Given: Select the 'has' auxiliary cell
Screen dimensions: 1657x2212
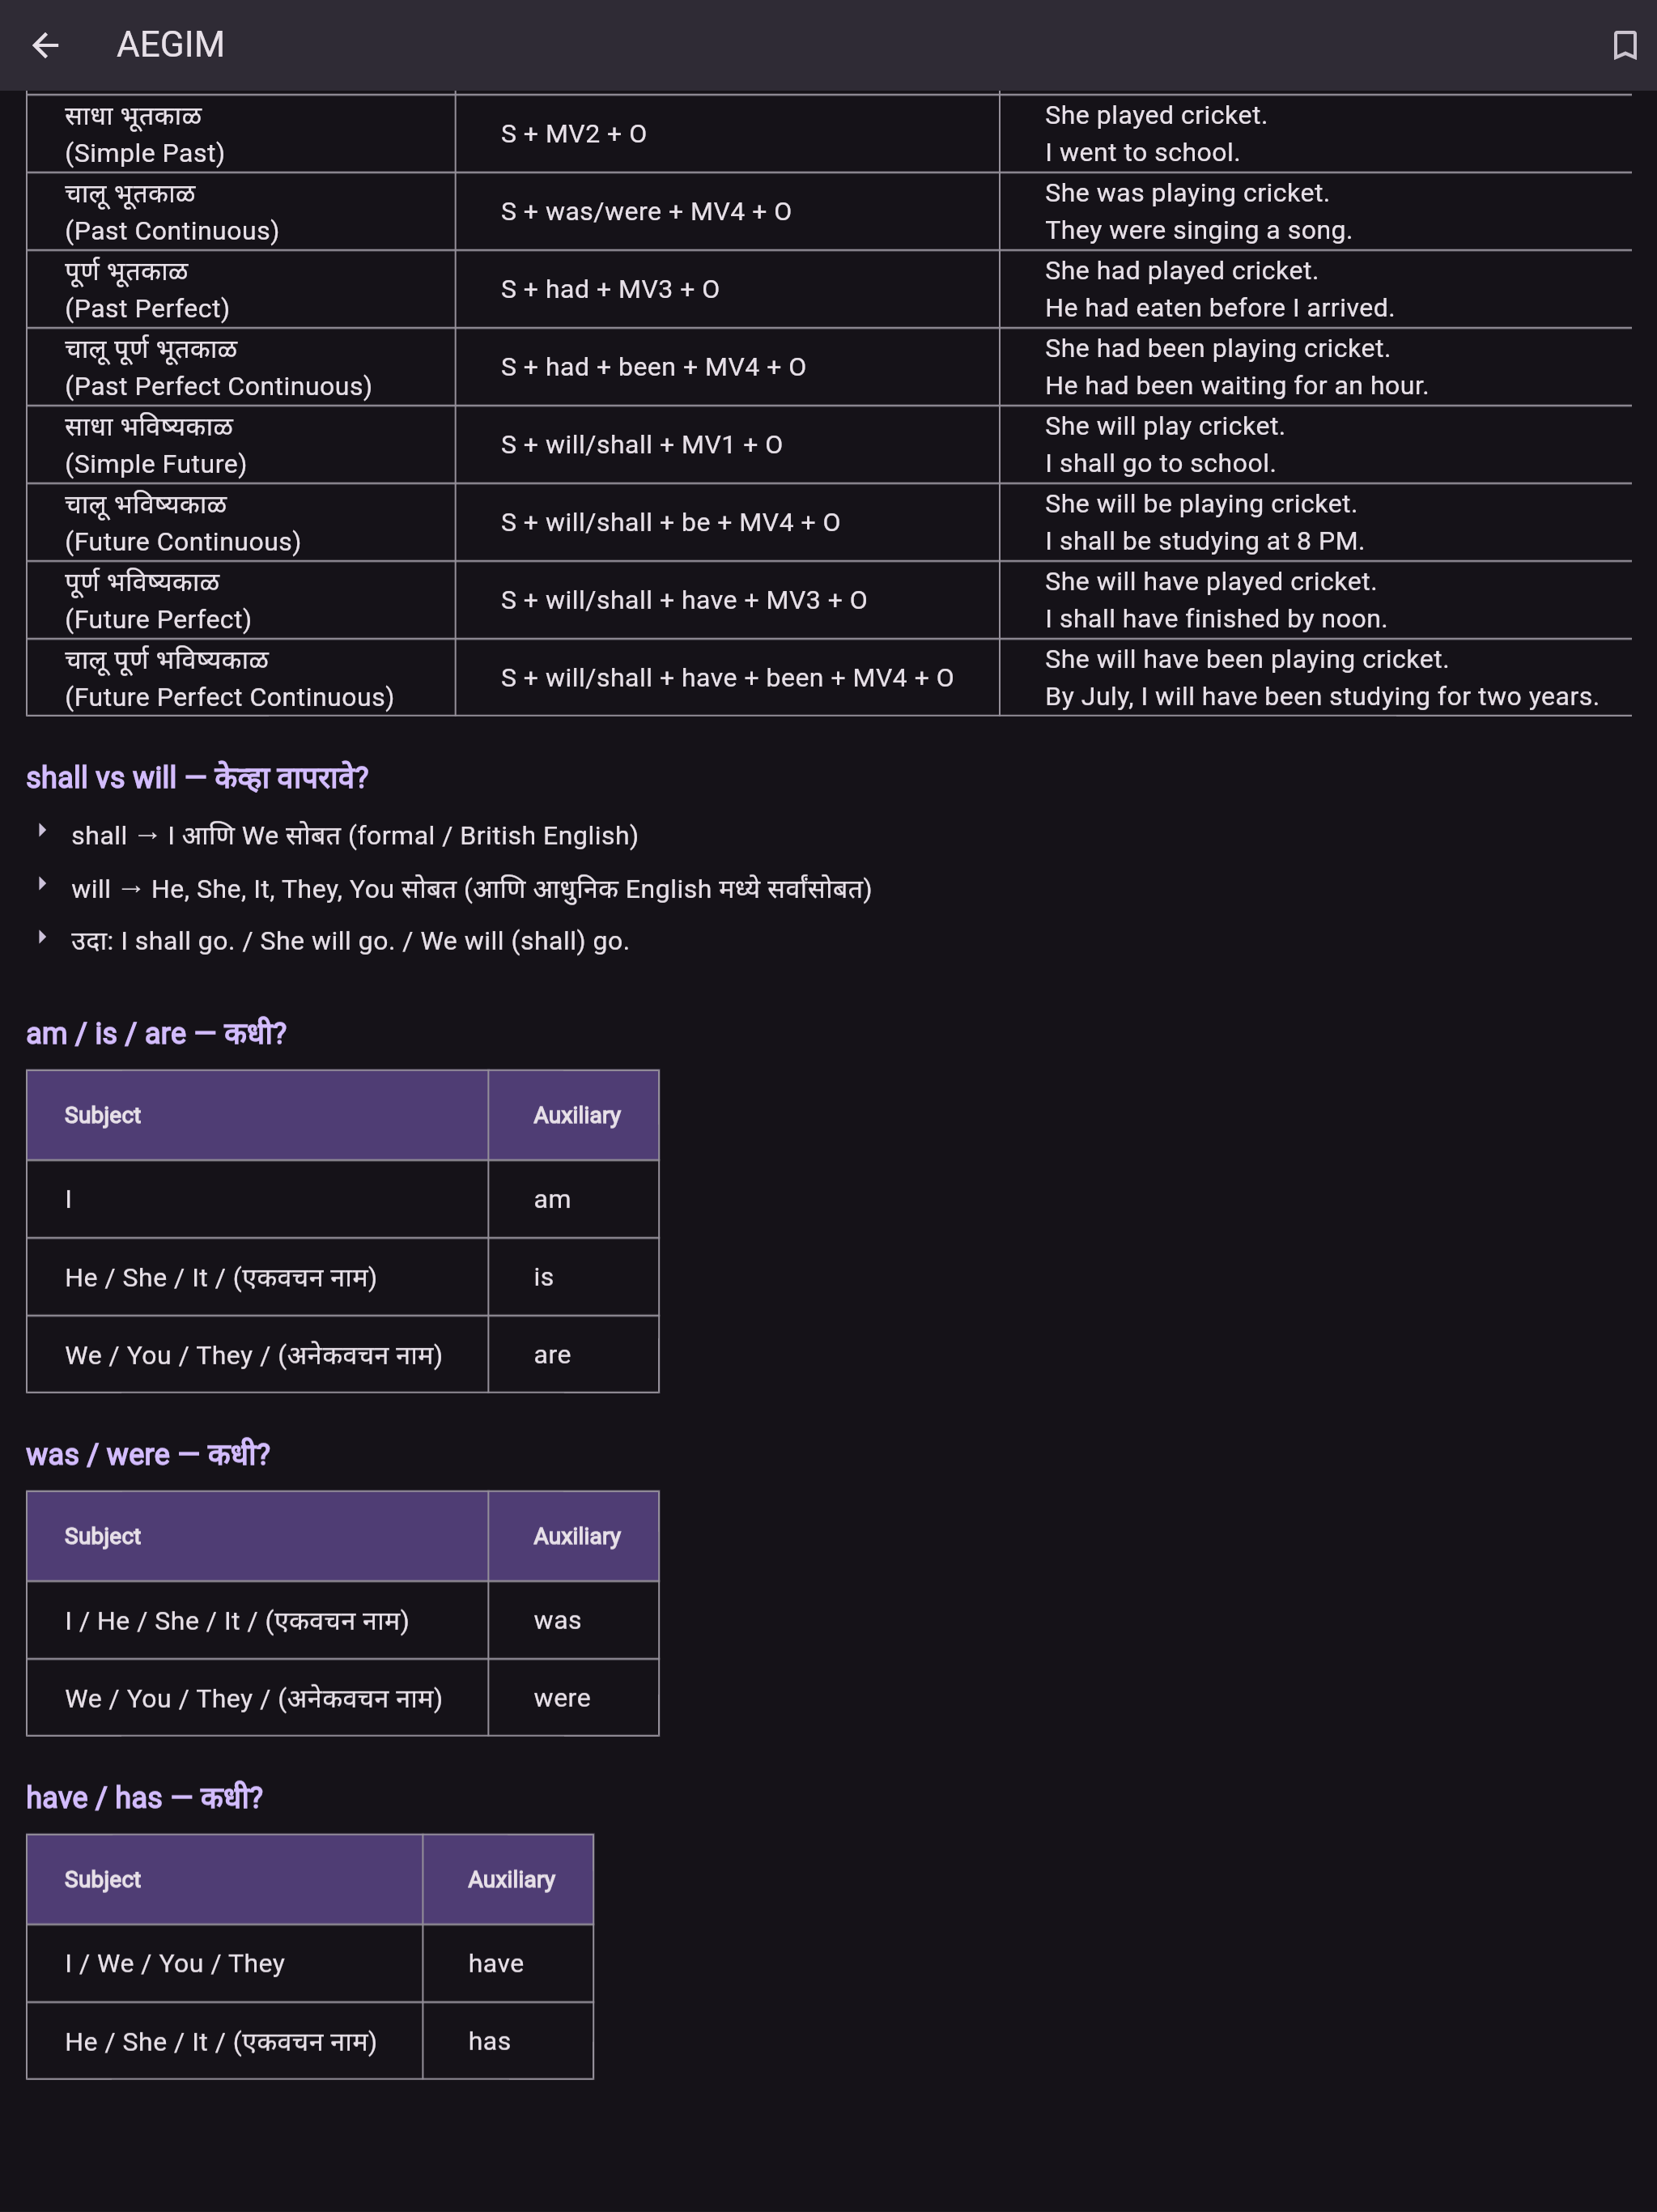Looking at the screenshot, I should coord(508,2041).
